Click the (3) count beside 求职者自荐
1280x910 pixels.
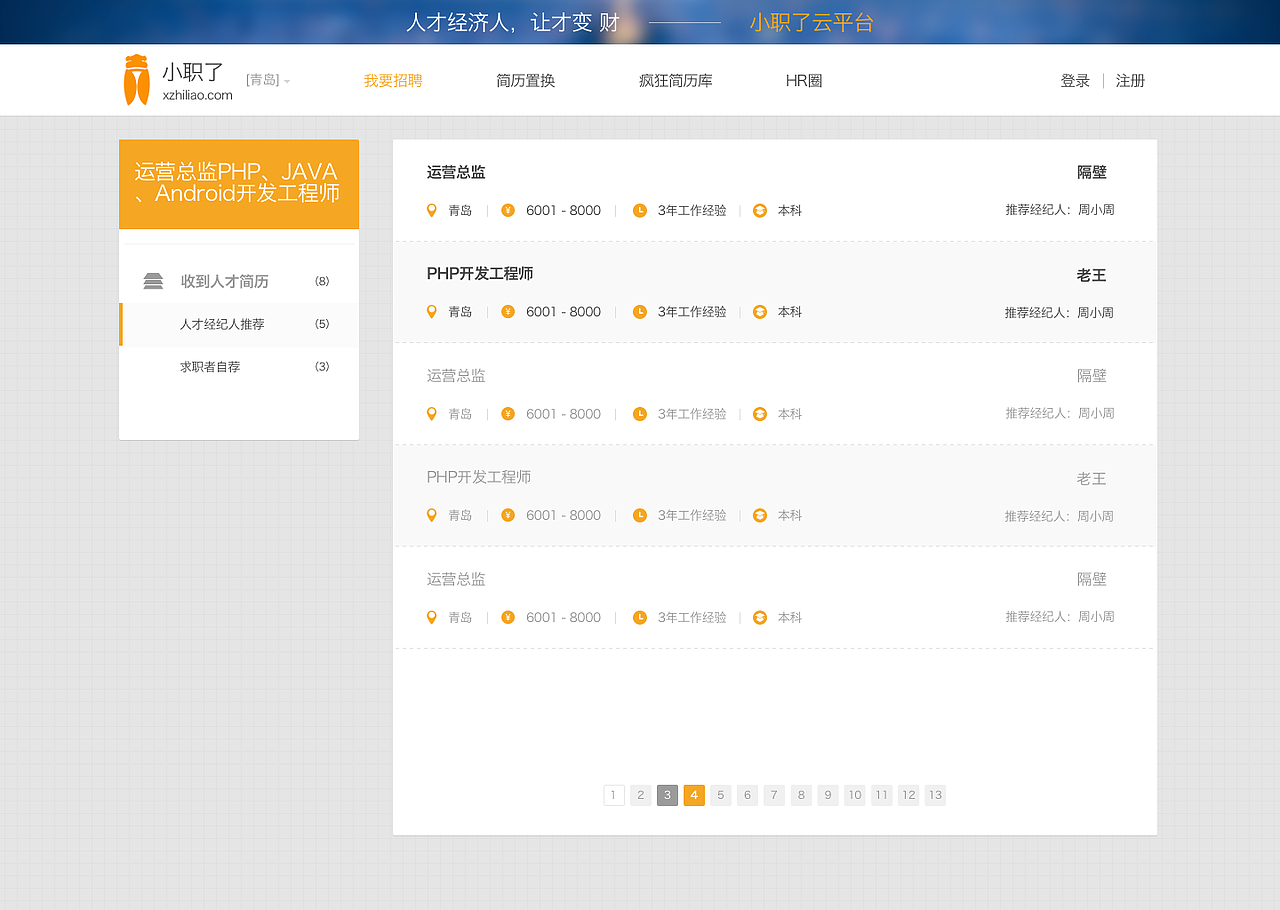point(322,367)
